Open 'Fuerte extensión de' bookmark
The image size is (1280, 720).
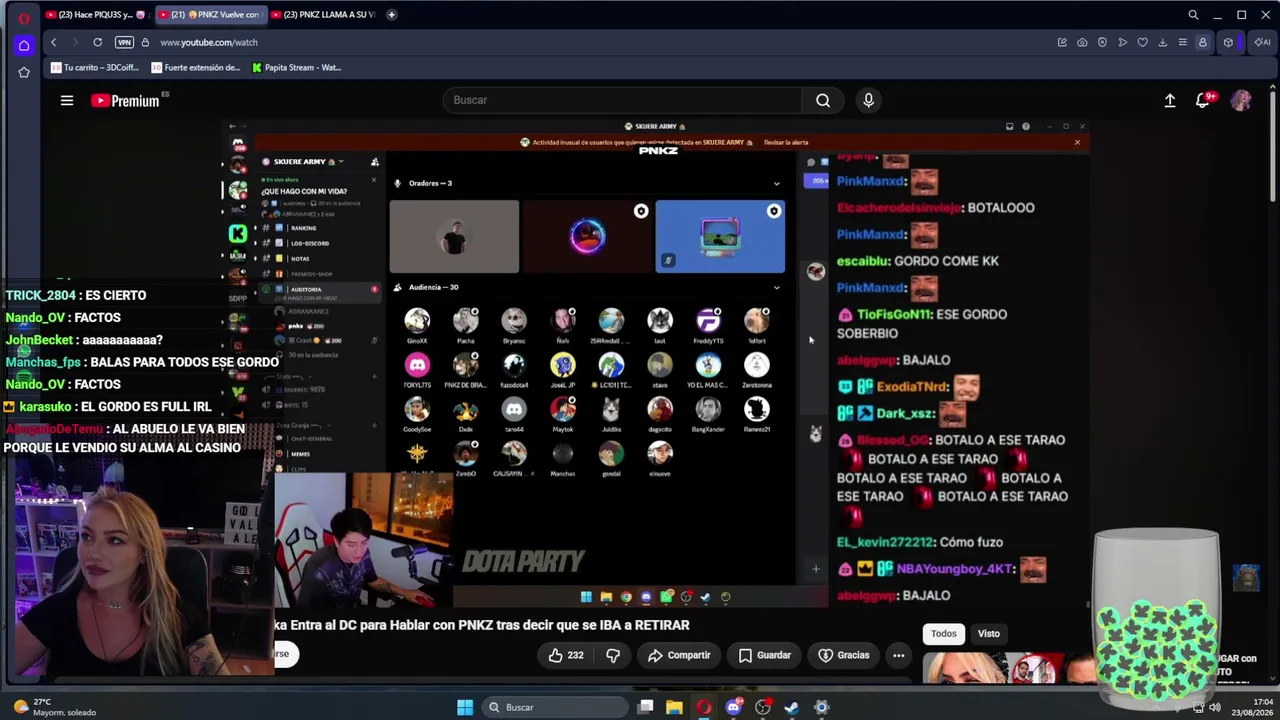tap(196, 68)
